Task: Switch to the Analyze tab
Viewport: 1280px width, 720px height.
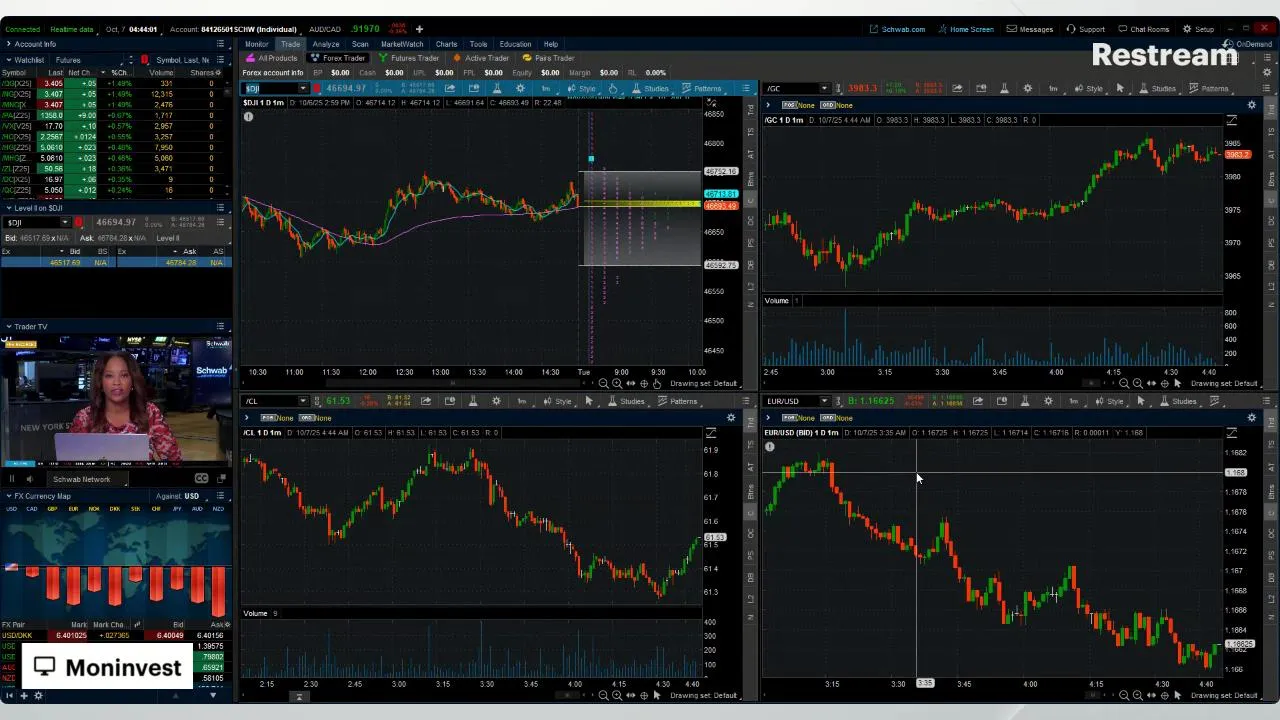Action: [325, 44]
